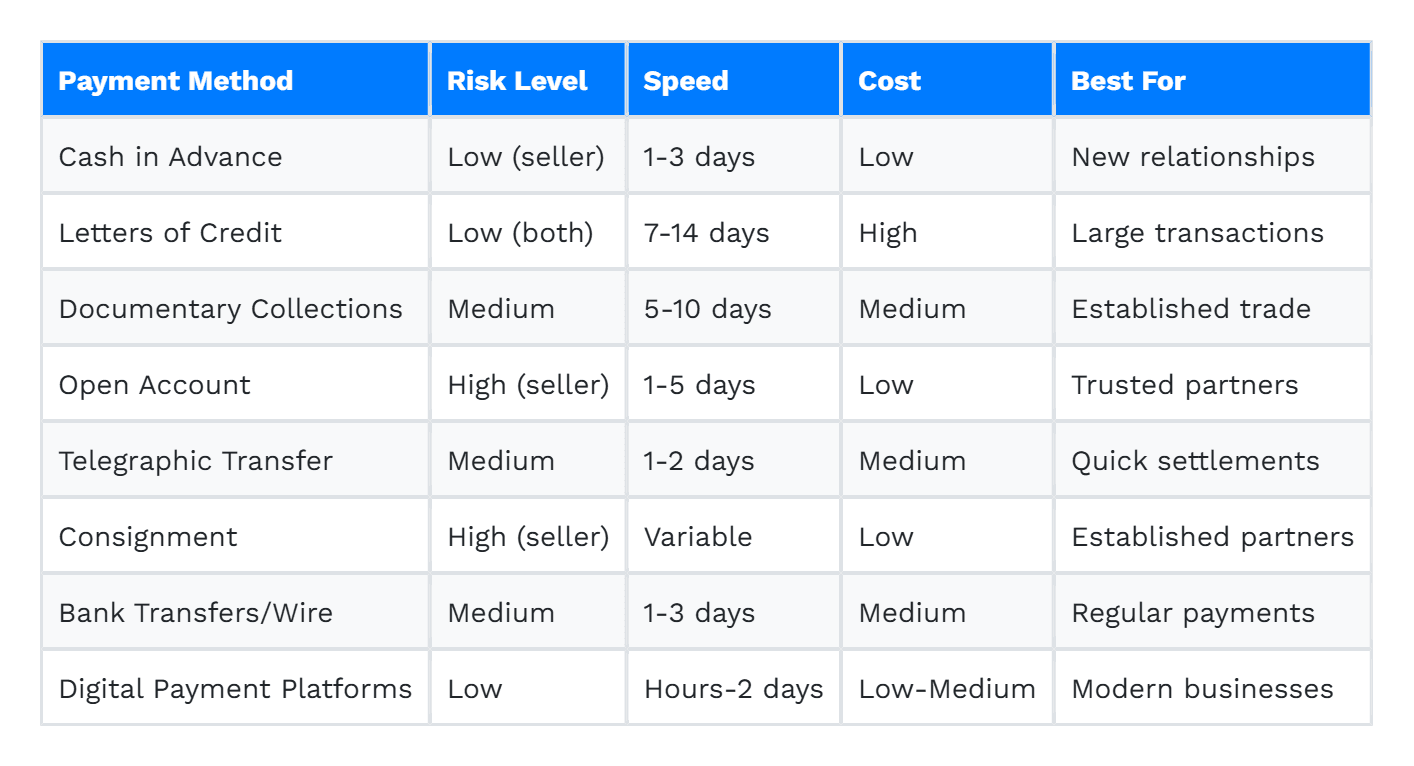Select the Risk Level column header
The width and height of the screenshot is (1414, 766).
pyautogui.click(x=528, y=80)
